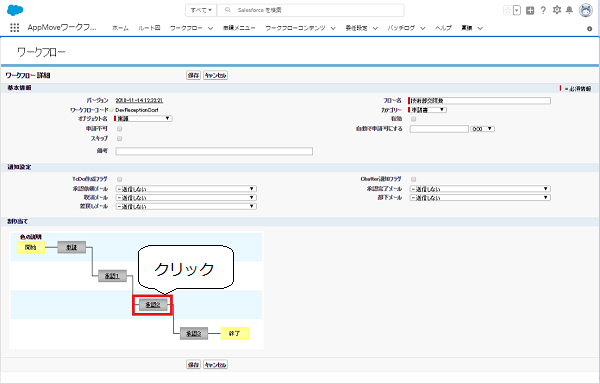Click the top 保存 button

194,75
